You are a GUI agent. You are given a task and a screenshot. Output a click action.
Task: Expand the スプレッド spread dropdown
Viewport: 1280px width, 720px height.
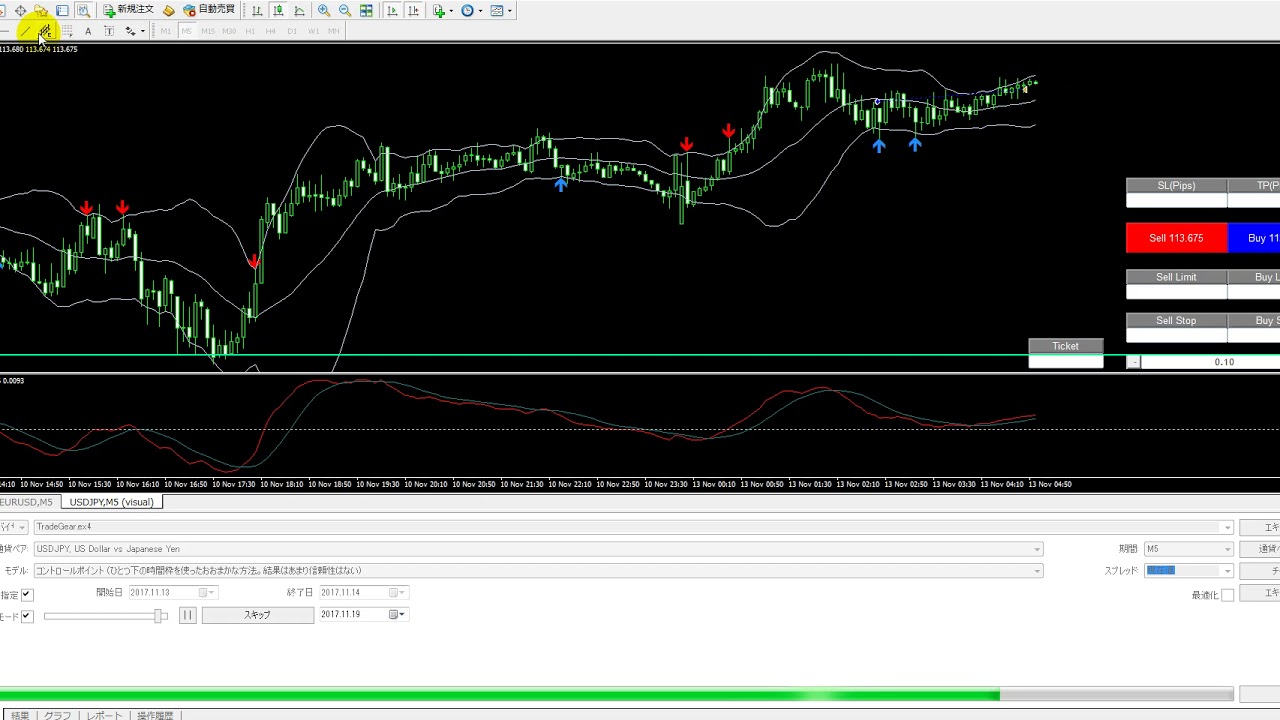1227,571
